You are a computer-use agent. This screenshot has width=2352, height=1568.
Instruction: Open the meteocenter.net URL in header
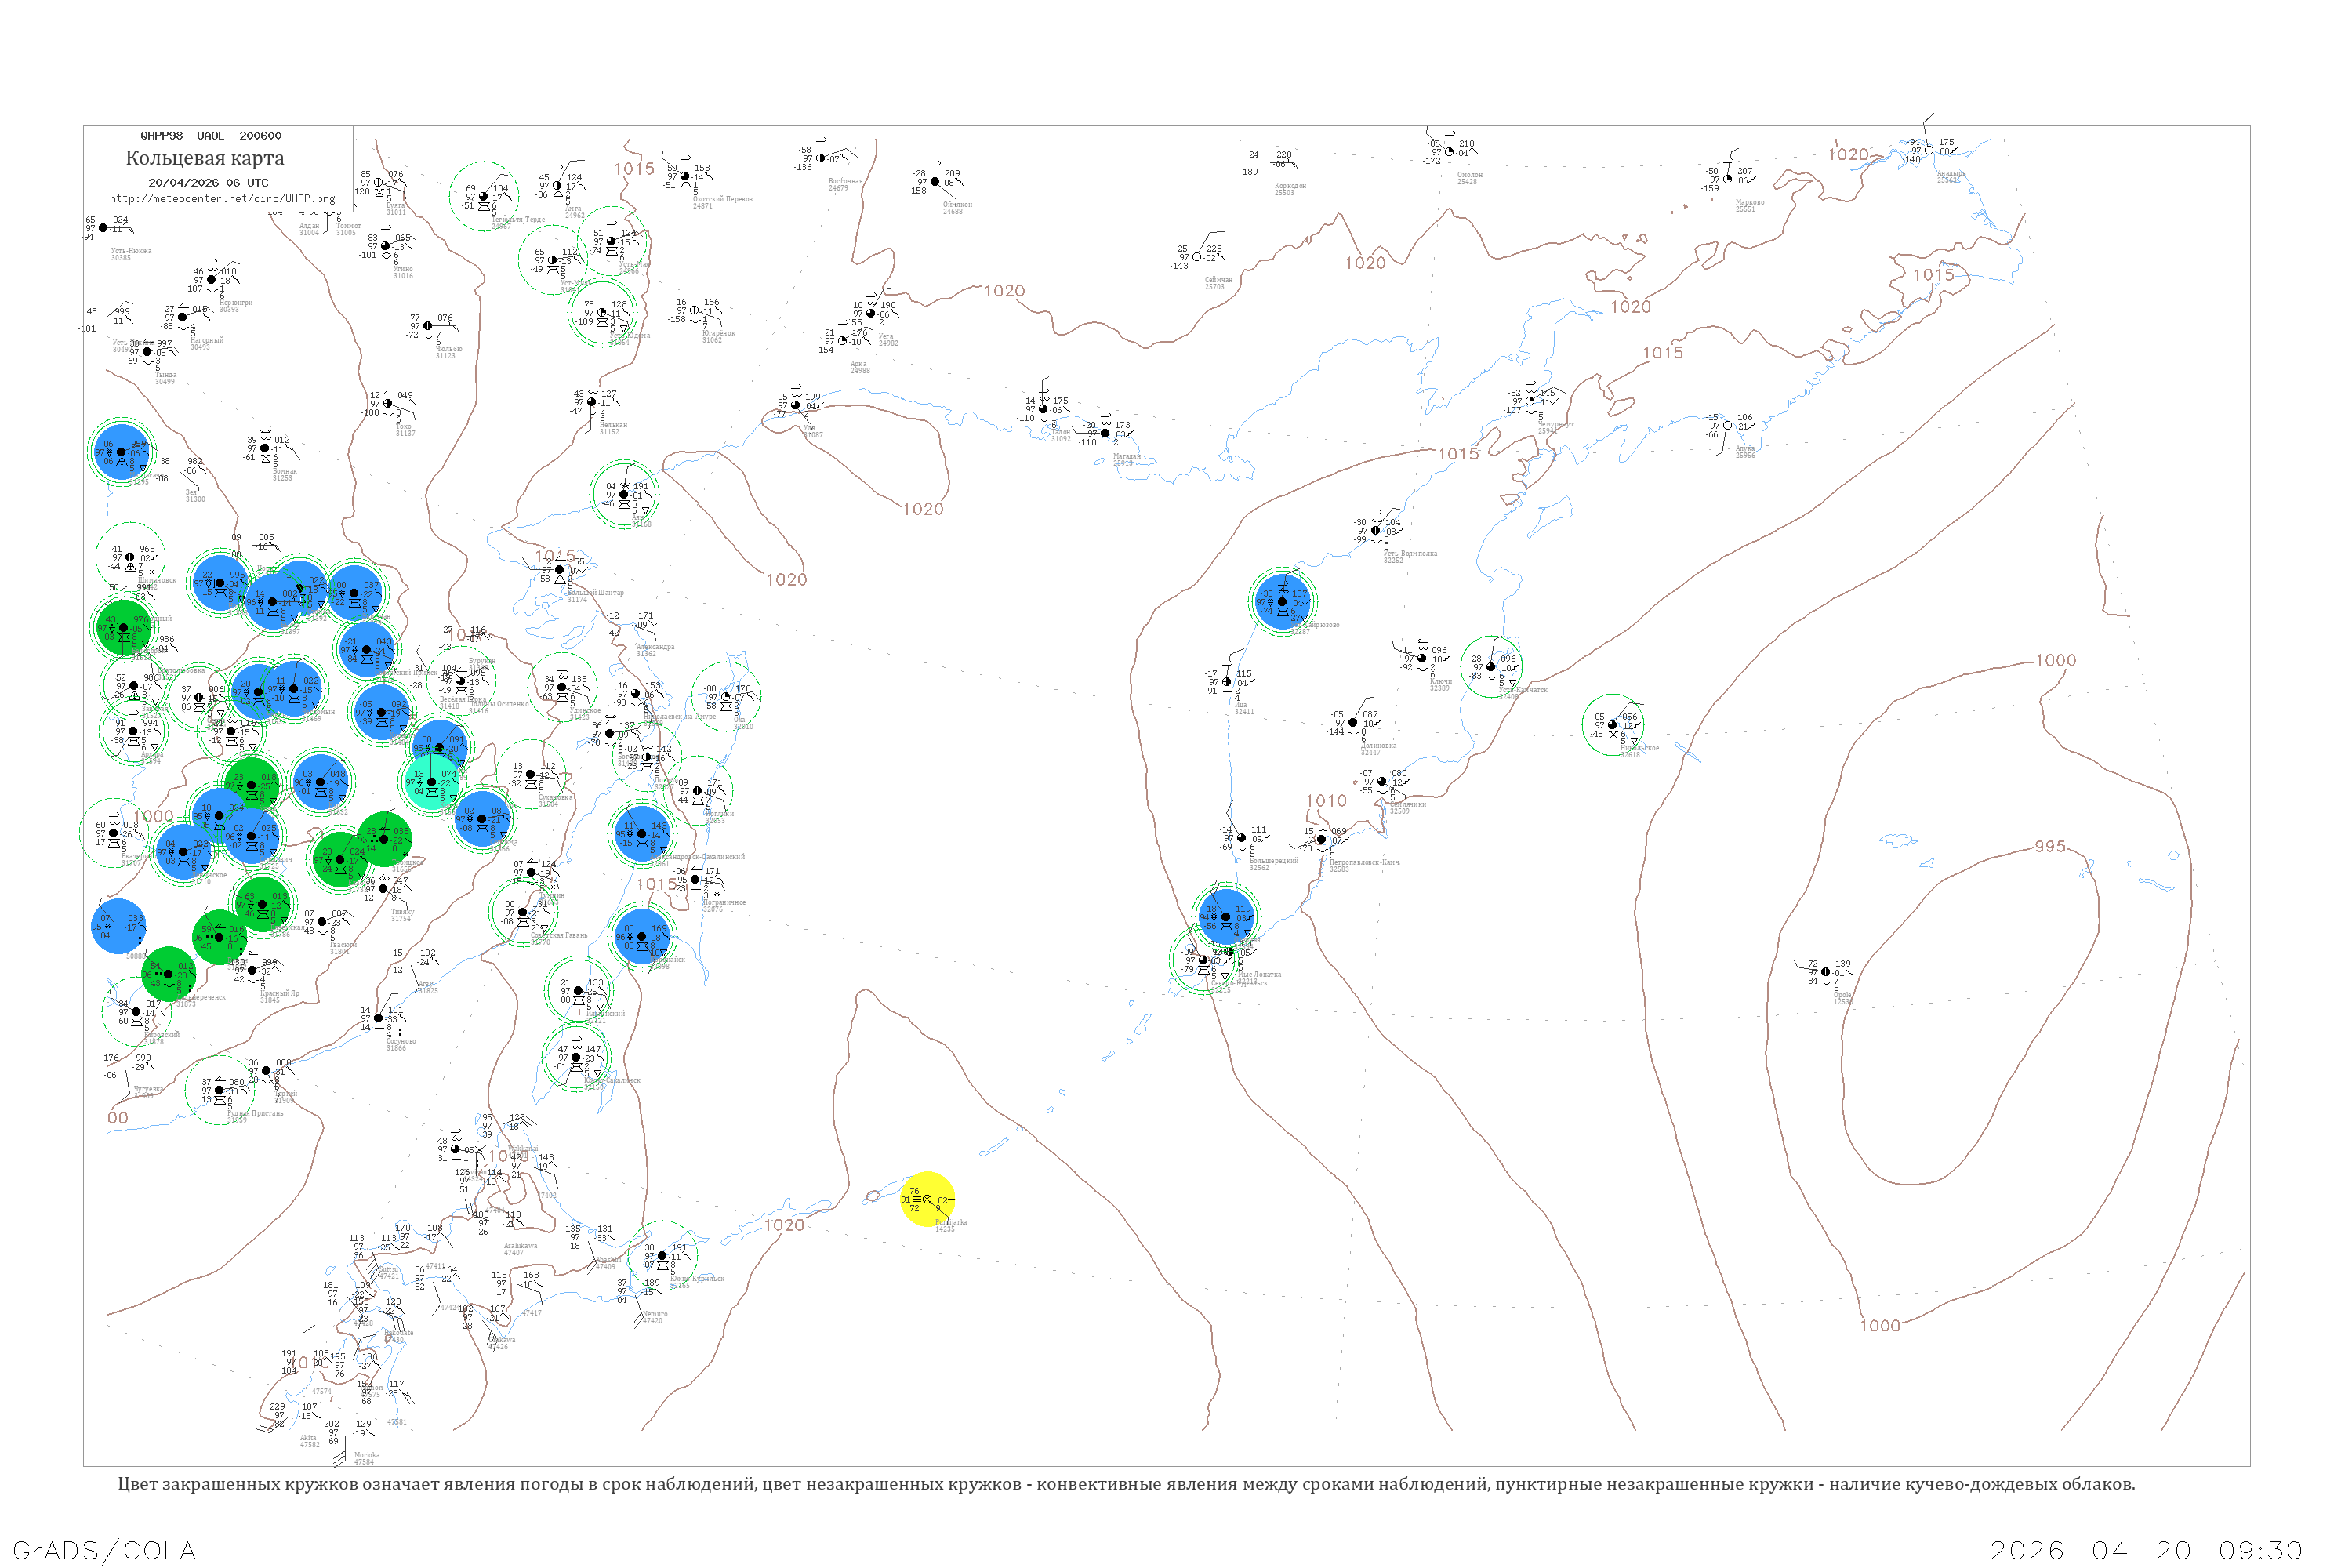point(222,198)
